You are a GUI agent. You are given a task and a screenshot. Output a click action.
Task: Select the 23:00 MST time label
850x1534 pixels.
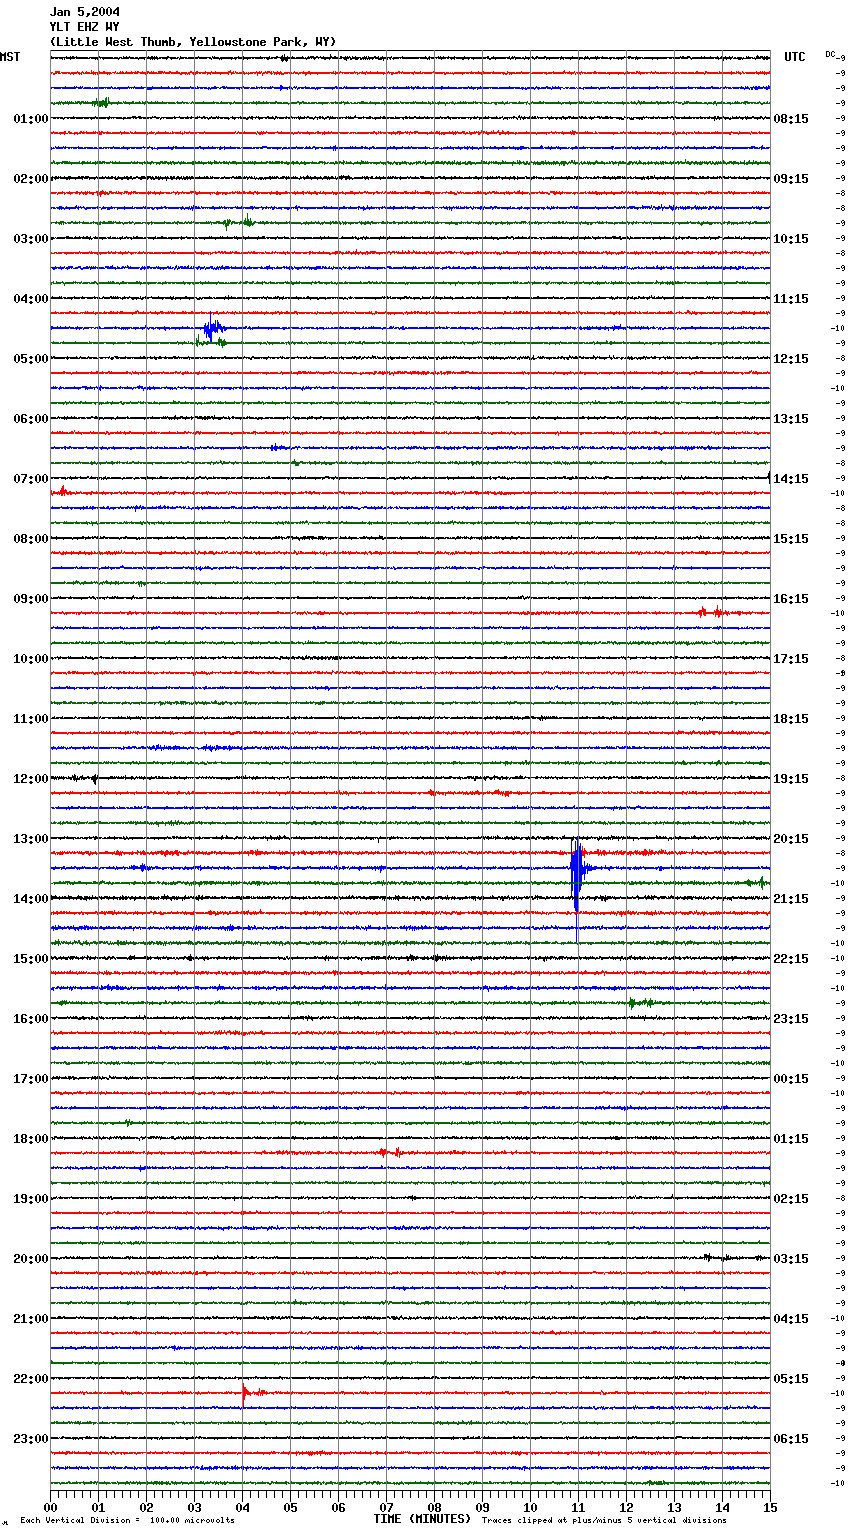(30, 1439)
